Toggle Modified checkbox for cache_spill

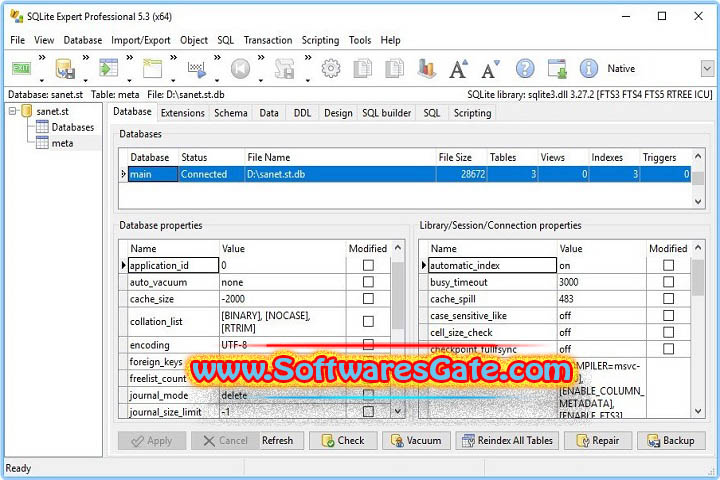[x=669, y=299]
